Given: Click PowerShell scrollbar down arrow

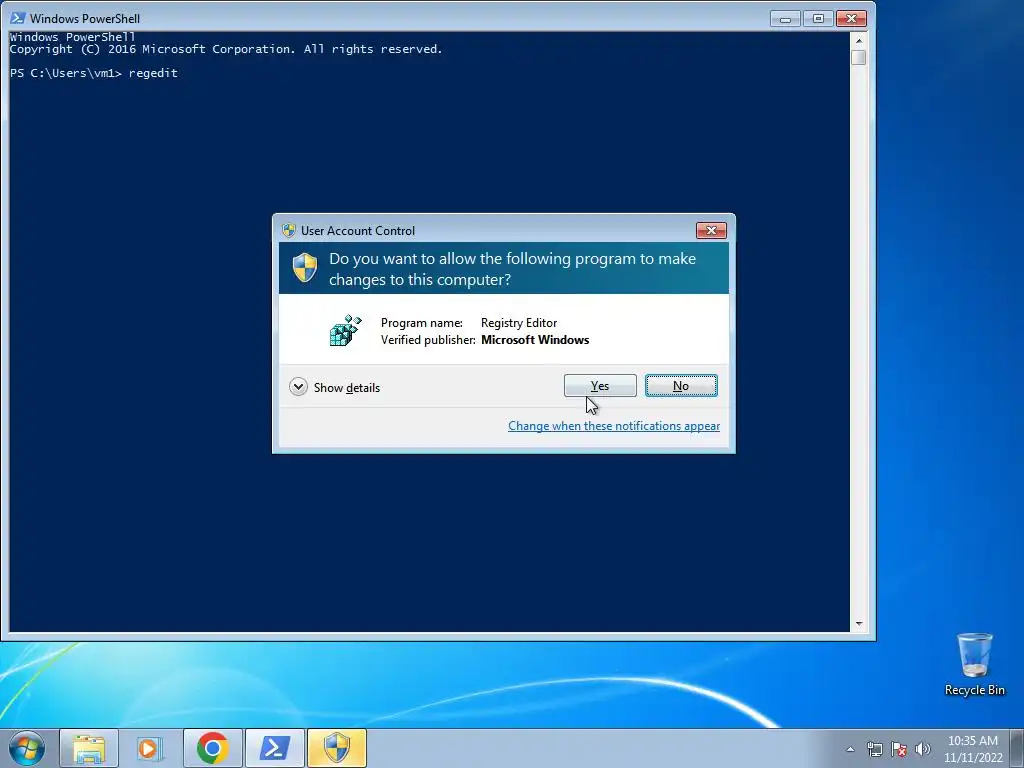Looking at the screenshot, I should coord(859,624).
